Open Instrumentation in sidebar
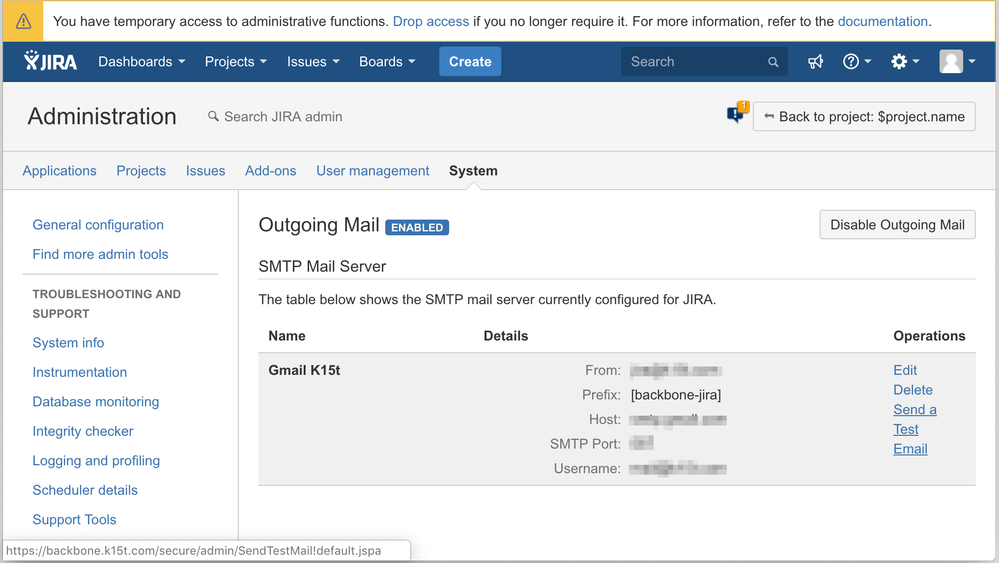Viewport: 999px width, 563px height. (x=80, y=372)
